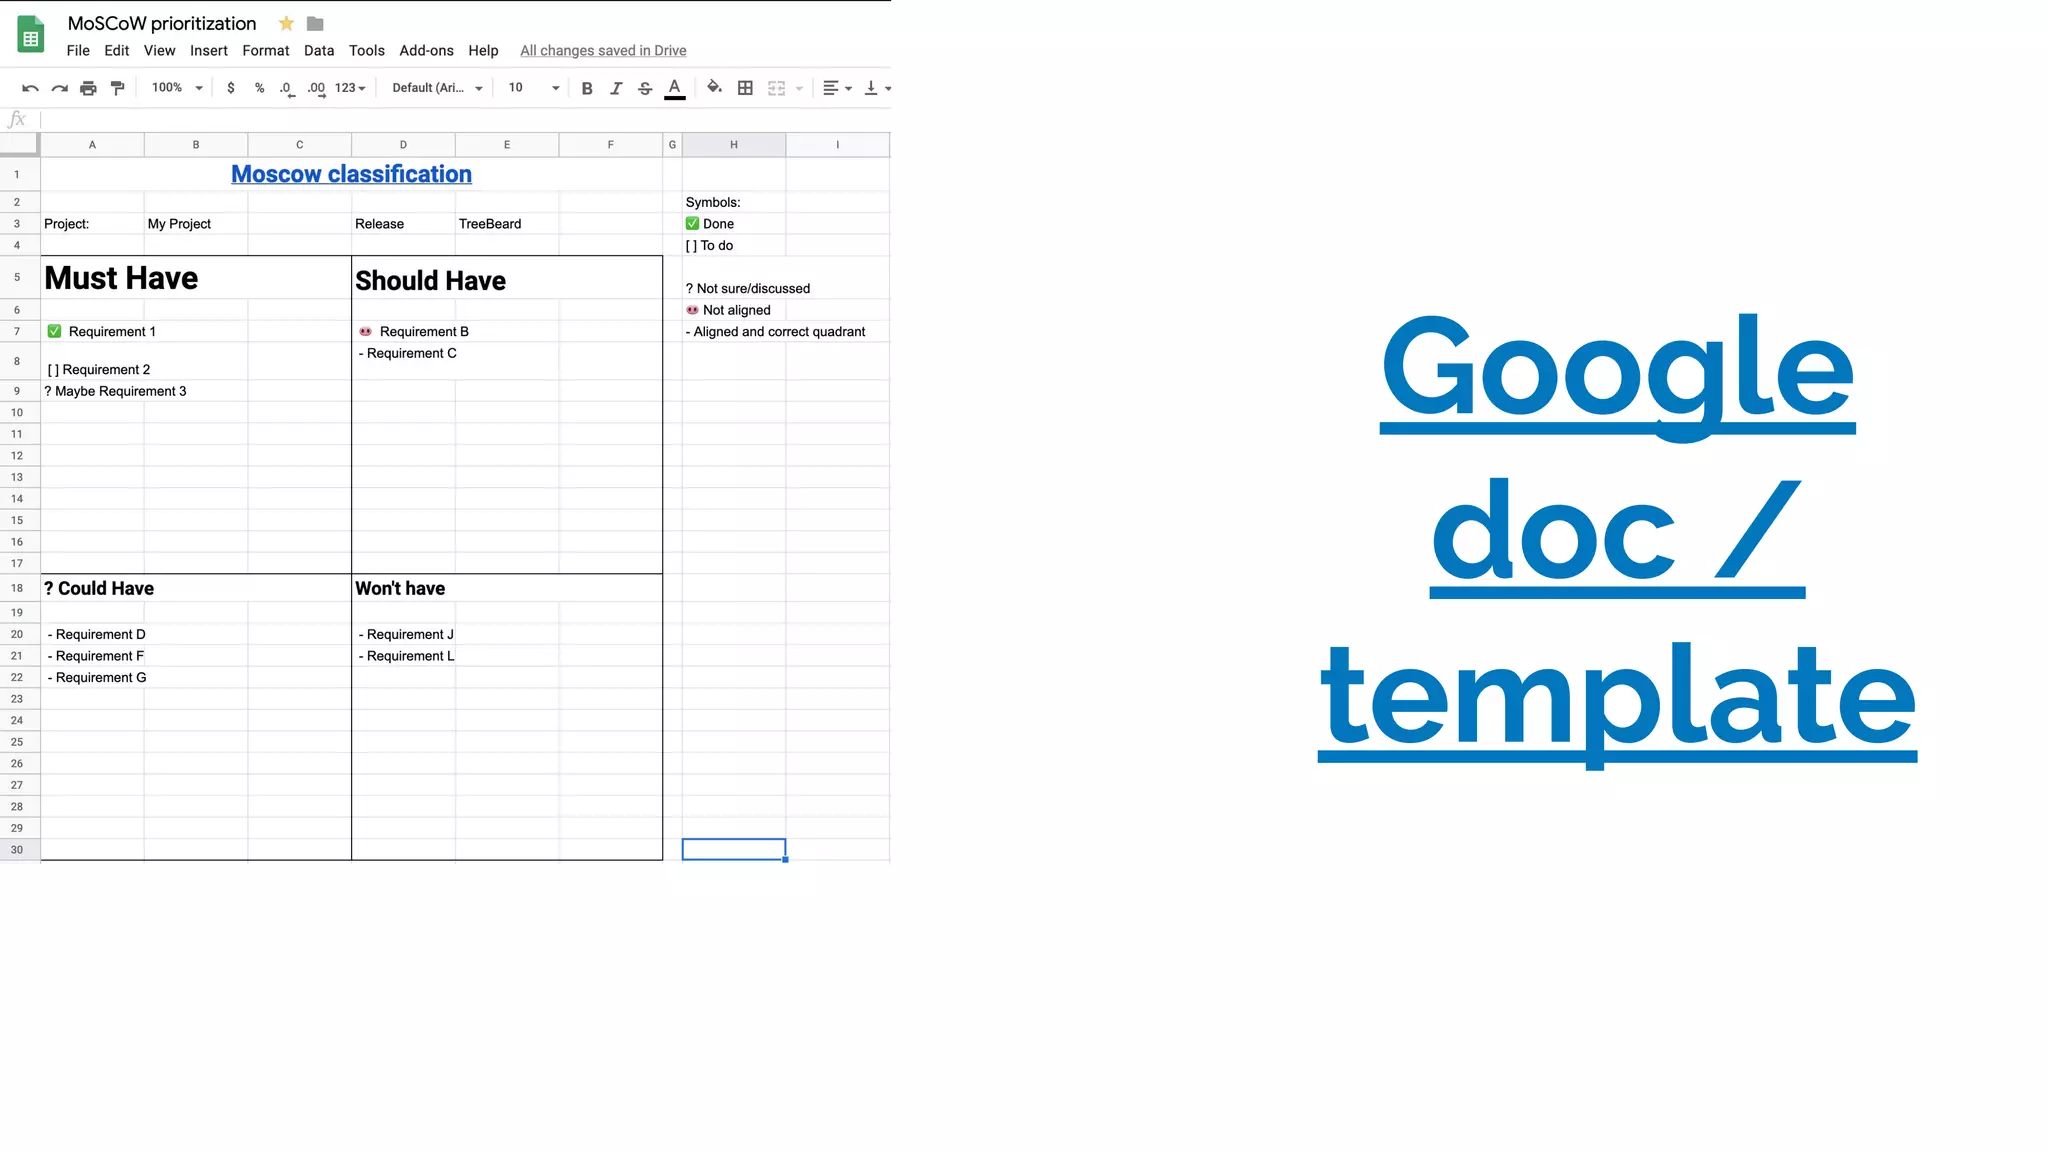Select the '? Maybe Requirement 3' cell
2048x1152 pixels.
tap(92, 391)
